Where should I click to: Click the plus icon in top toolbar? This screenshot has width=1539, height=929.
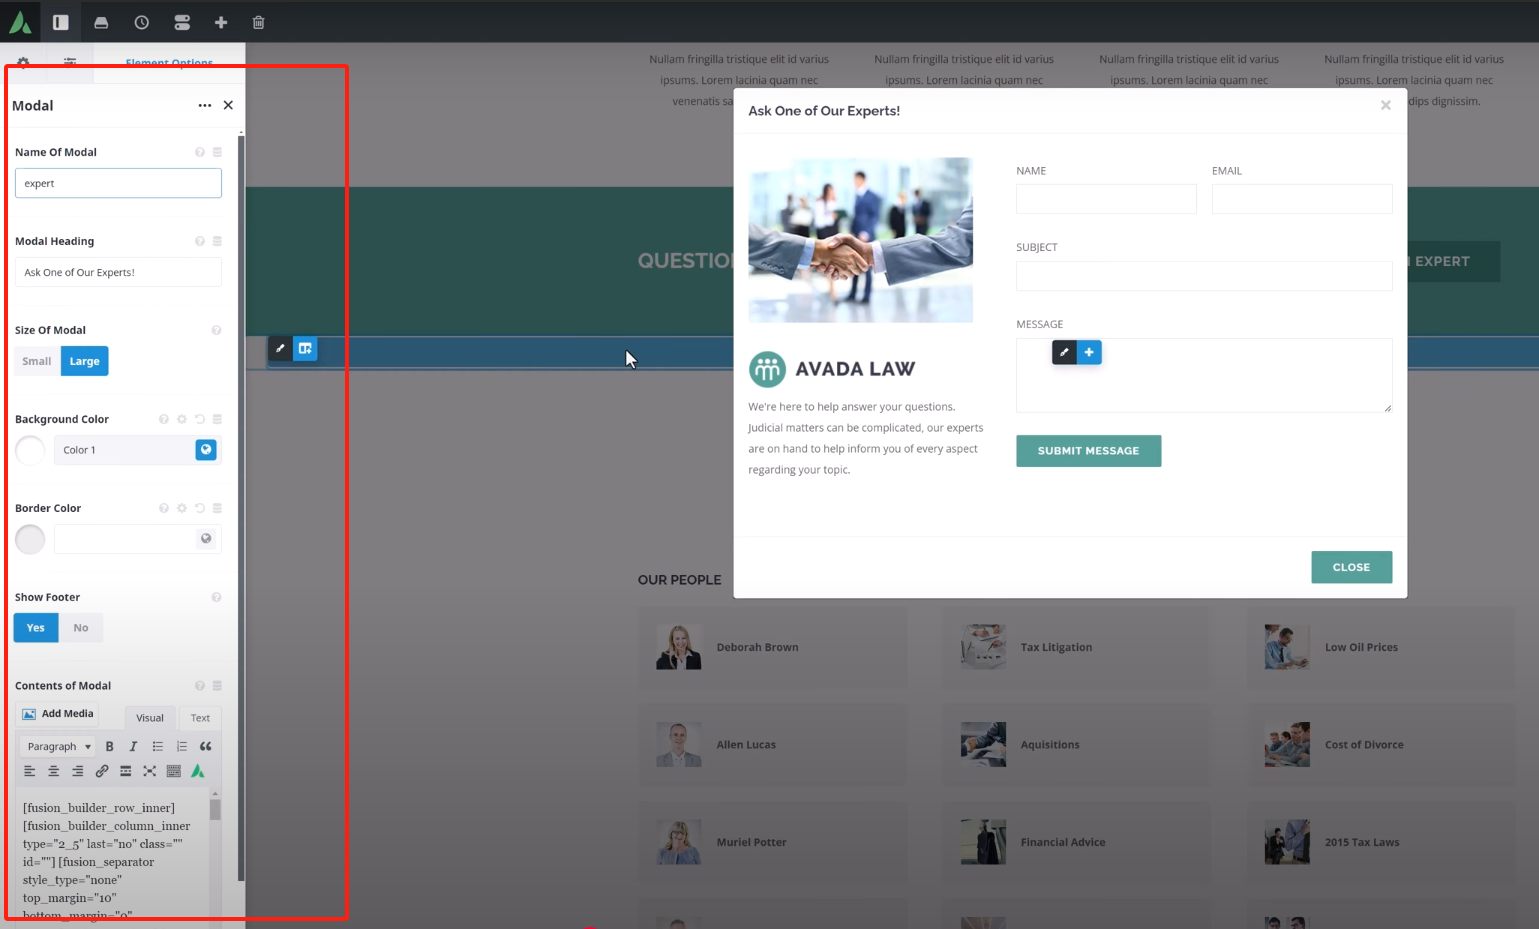pyautogui.click(x=221, y=22)
